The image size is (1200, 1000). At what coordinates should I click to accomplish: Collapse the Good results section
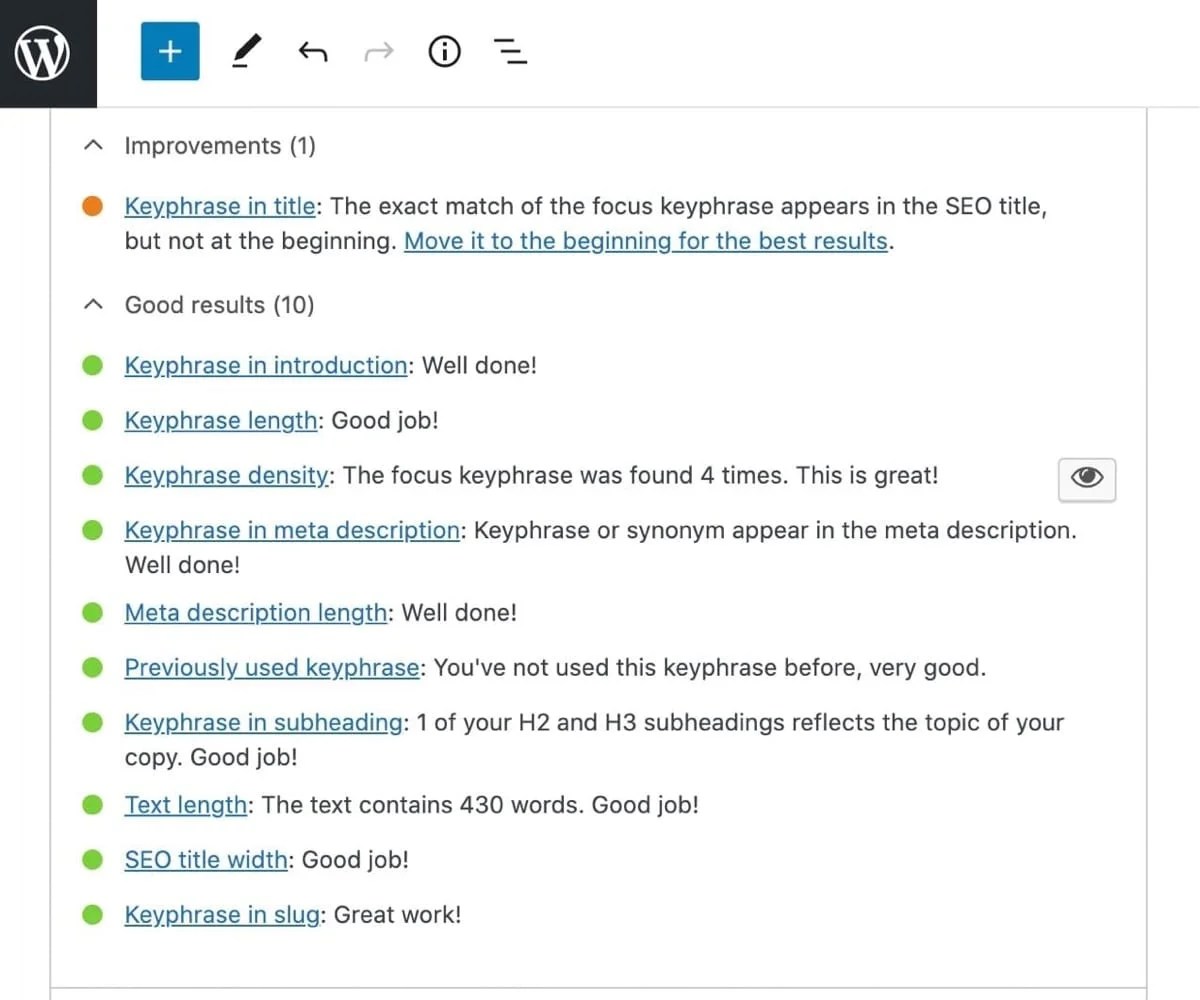[93, 304]
